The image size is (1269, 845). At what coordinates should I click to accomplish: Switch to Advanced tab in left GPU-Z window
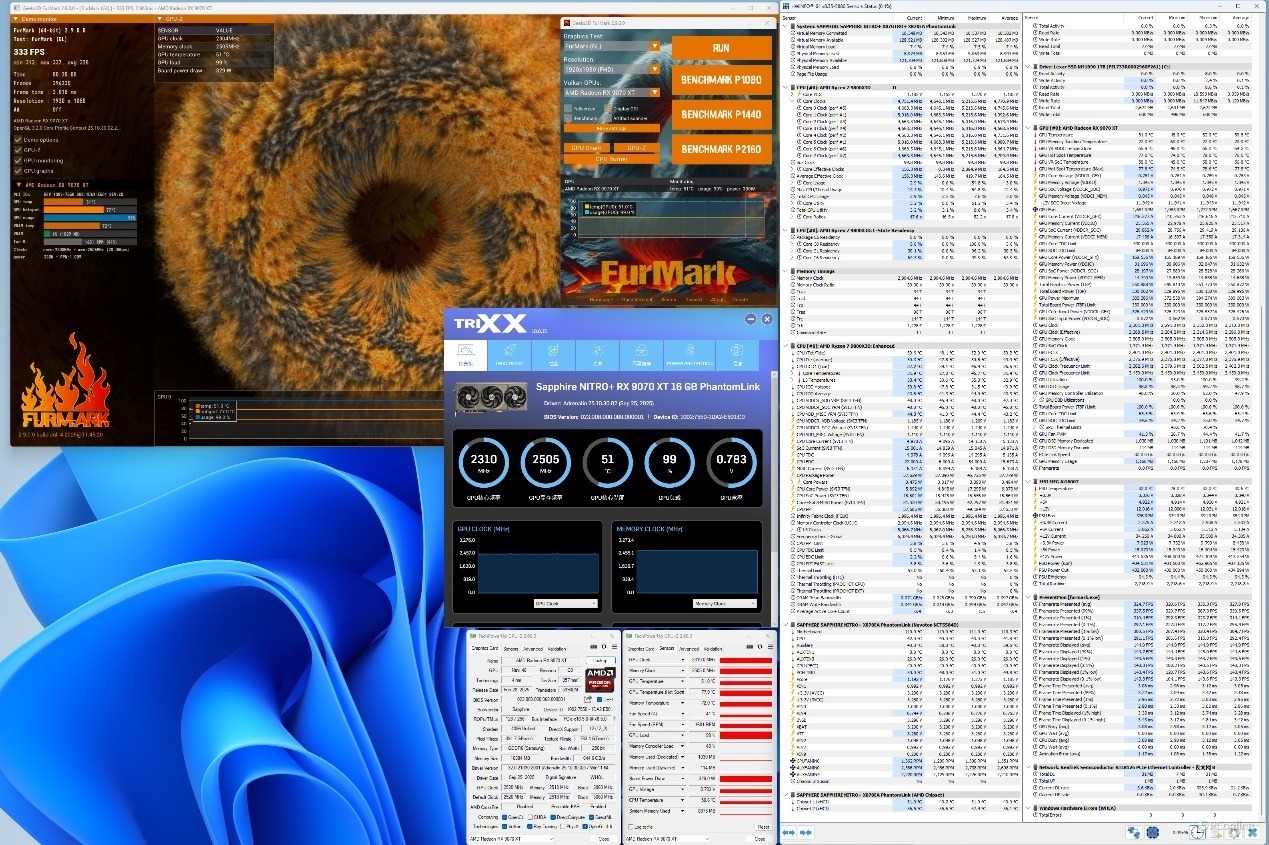(x=533, y=649)
